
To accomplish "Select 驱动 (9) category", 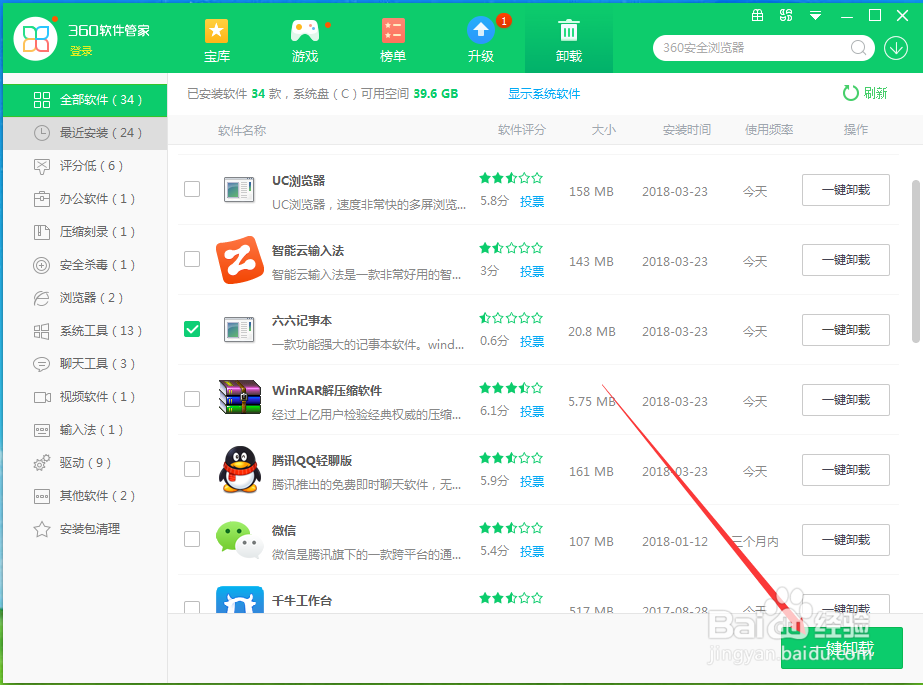I will click(85, 463).
